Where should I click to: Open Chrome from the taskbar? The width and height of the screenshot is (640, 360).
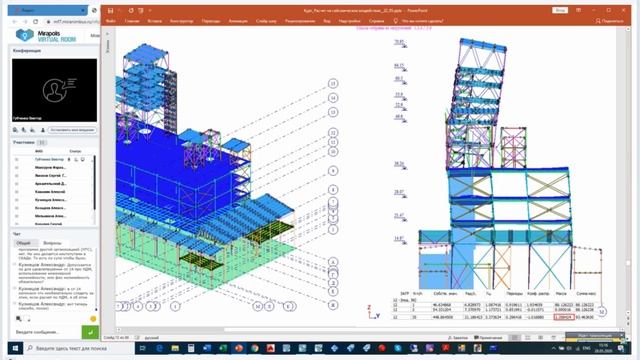pos(255,348)
